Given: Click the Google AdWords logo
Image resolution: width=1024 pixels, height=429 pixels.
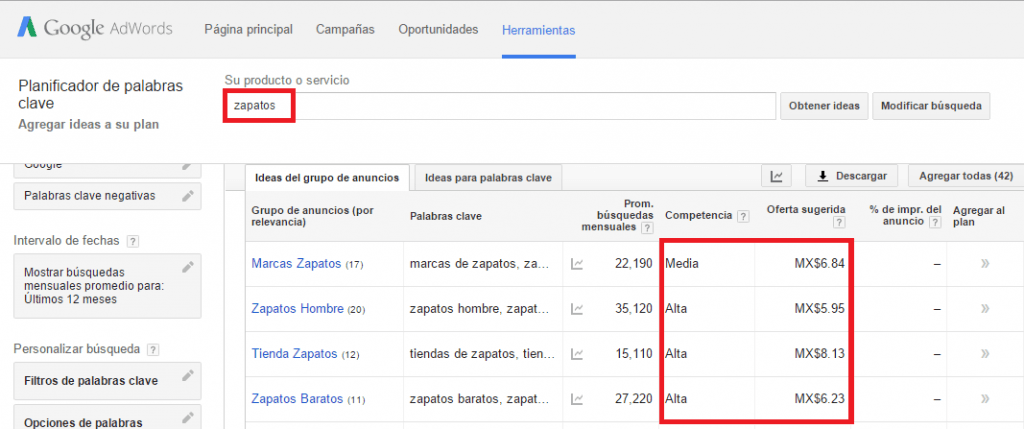Looking at the screenshot, I should (94, 29).
